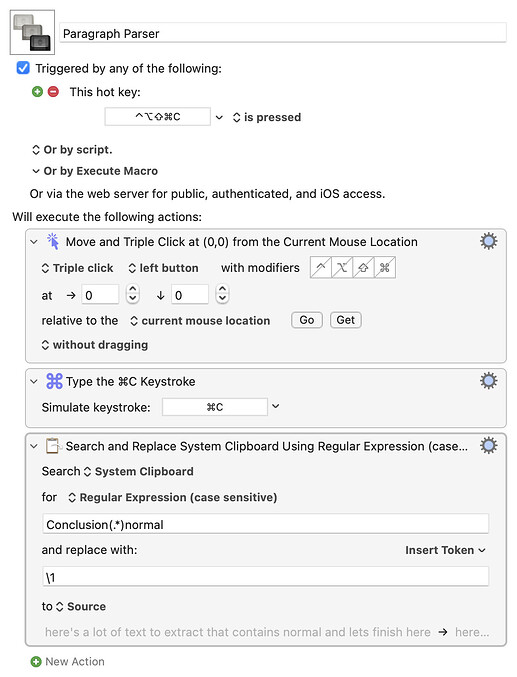Screen dimensions: 517x677
Task: Click the Get button
Action: click(x=346, y=320)
